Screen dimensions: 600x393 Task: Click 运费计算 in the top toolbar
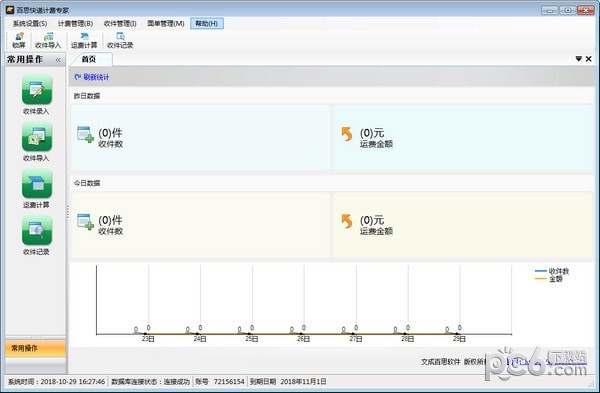tap(84, 41)
